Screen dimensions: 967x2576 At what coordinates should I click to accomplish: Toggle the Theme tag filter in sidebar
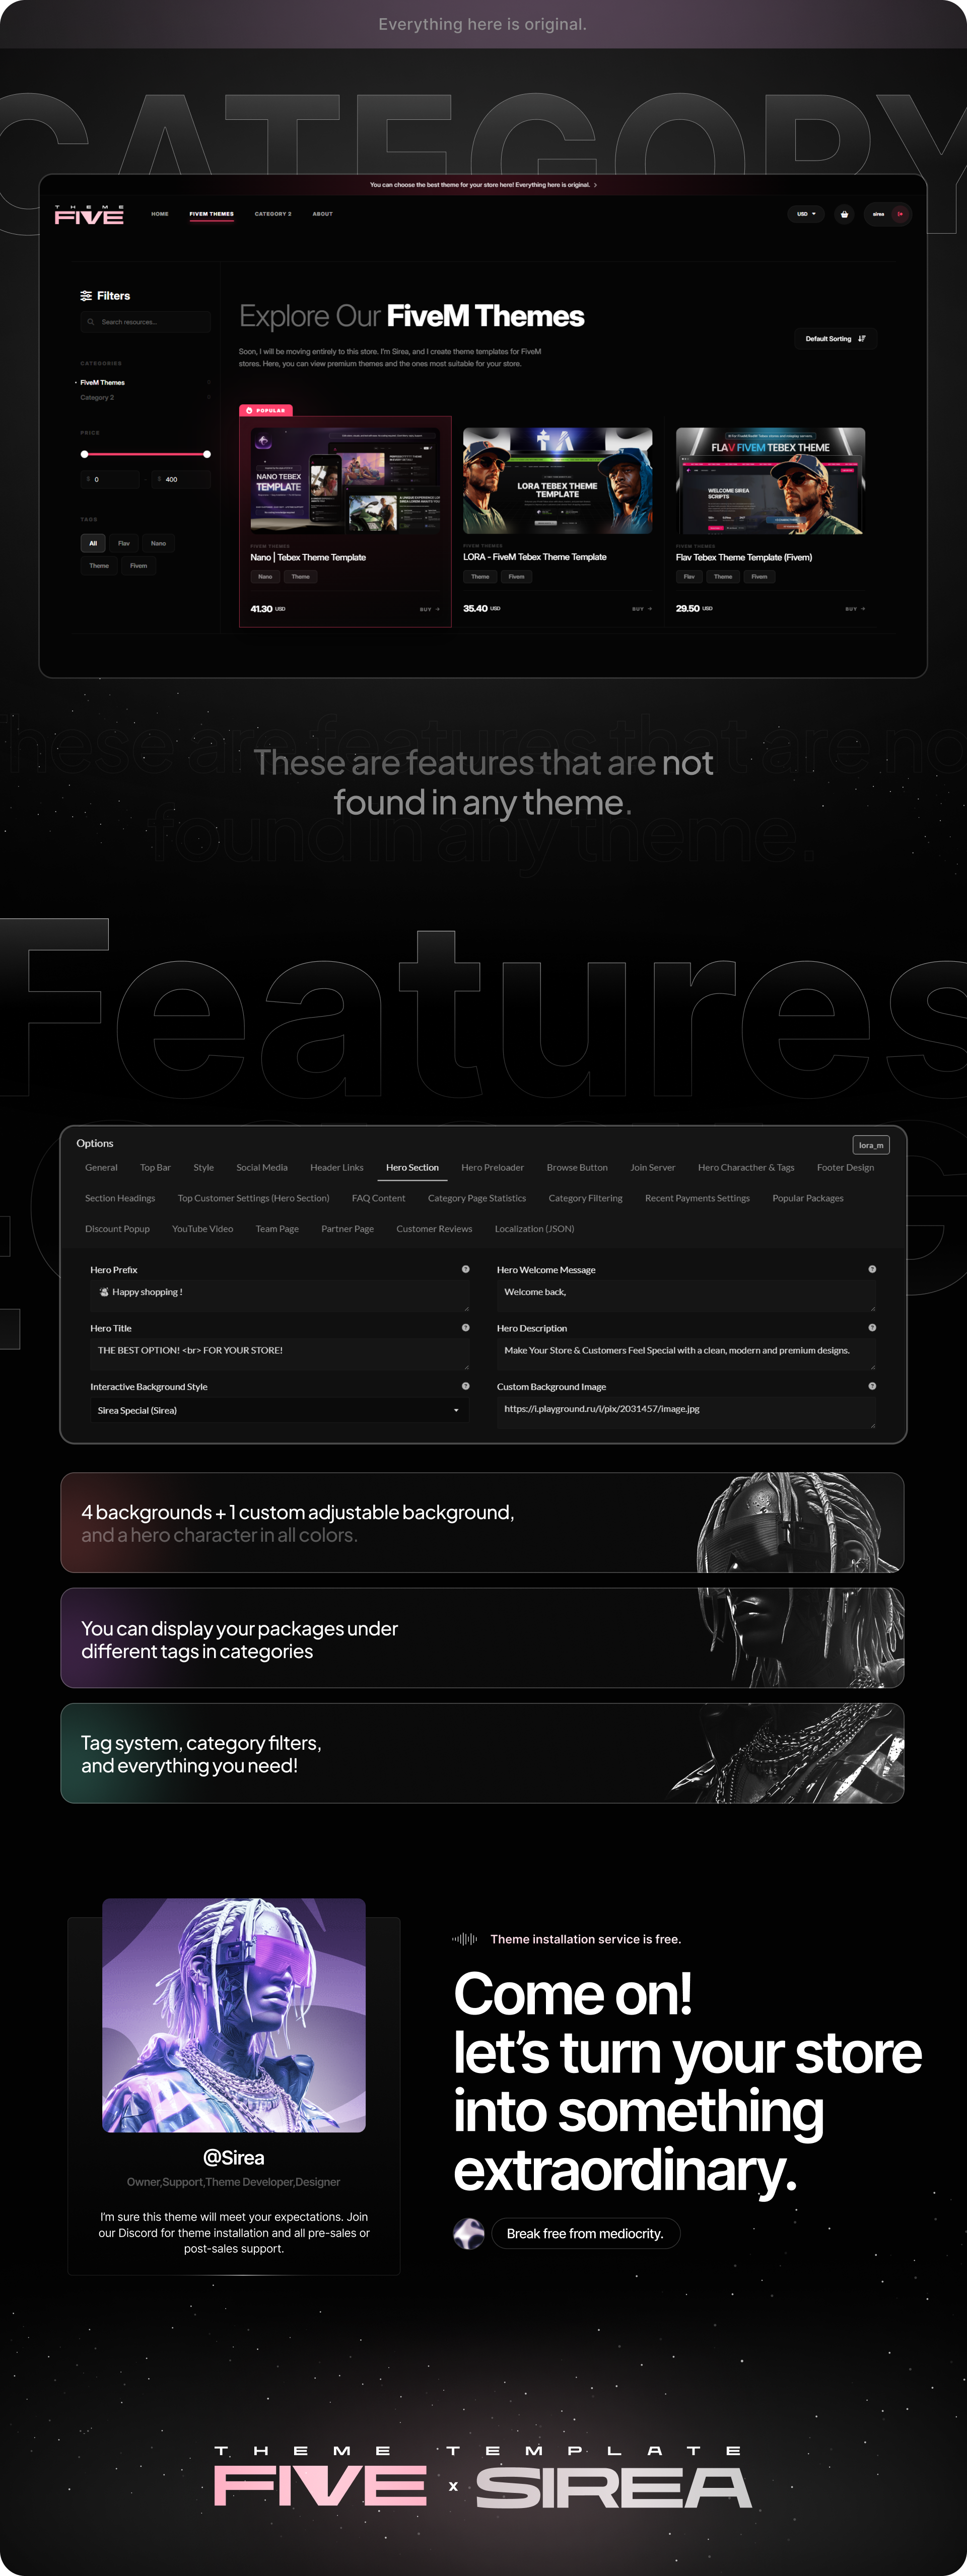coord(99,566)
